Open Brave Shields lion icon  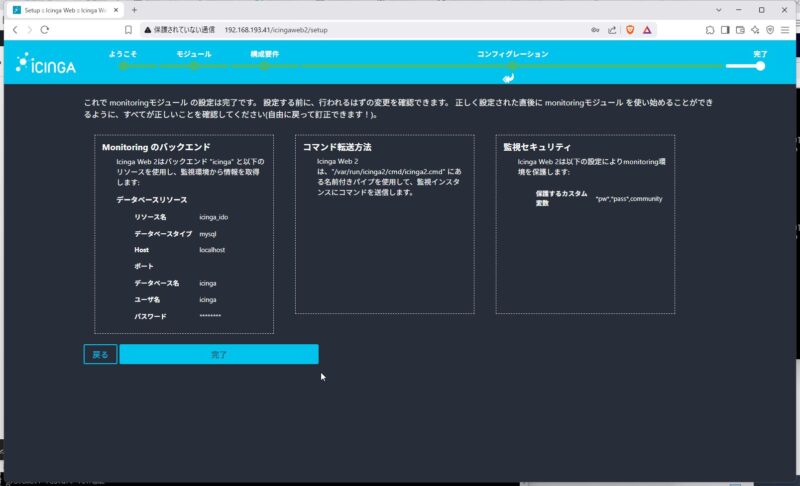pyautogui.click(x=630, y=30)
